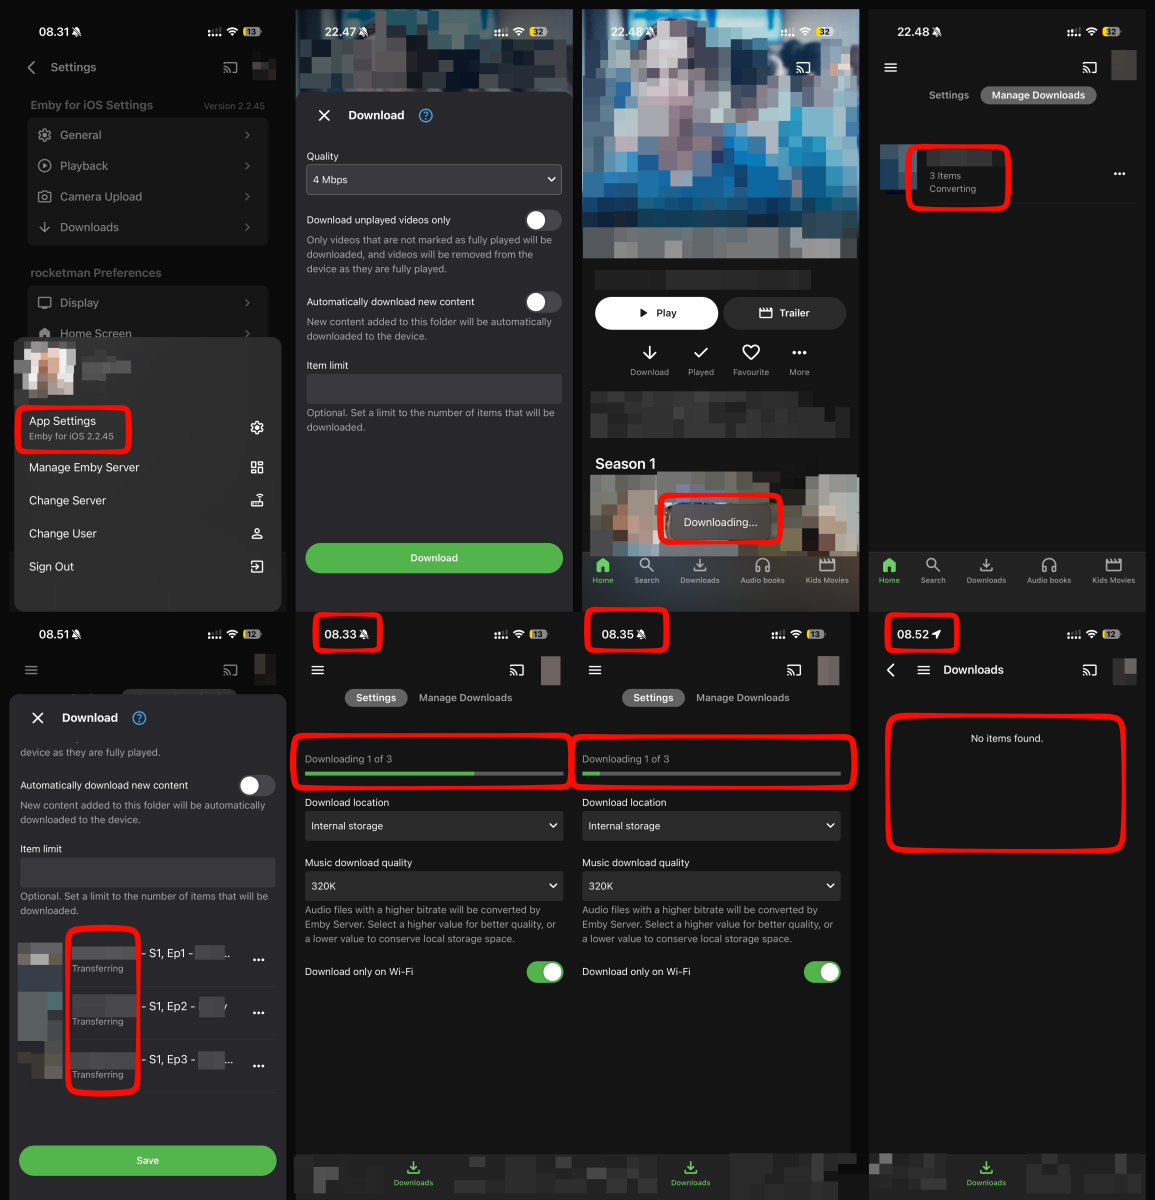
Task: Switch to Manage Downloads tab on the 08.33 screen
Action: pyautogui.click(x=465, y=698)
